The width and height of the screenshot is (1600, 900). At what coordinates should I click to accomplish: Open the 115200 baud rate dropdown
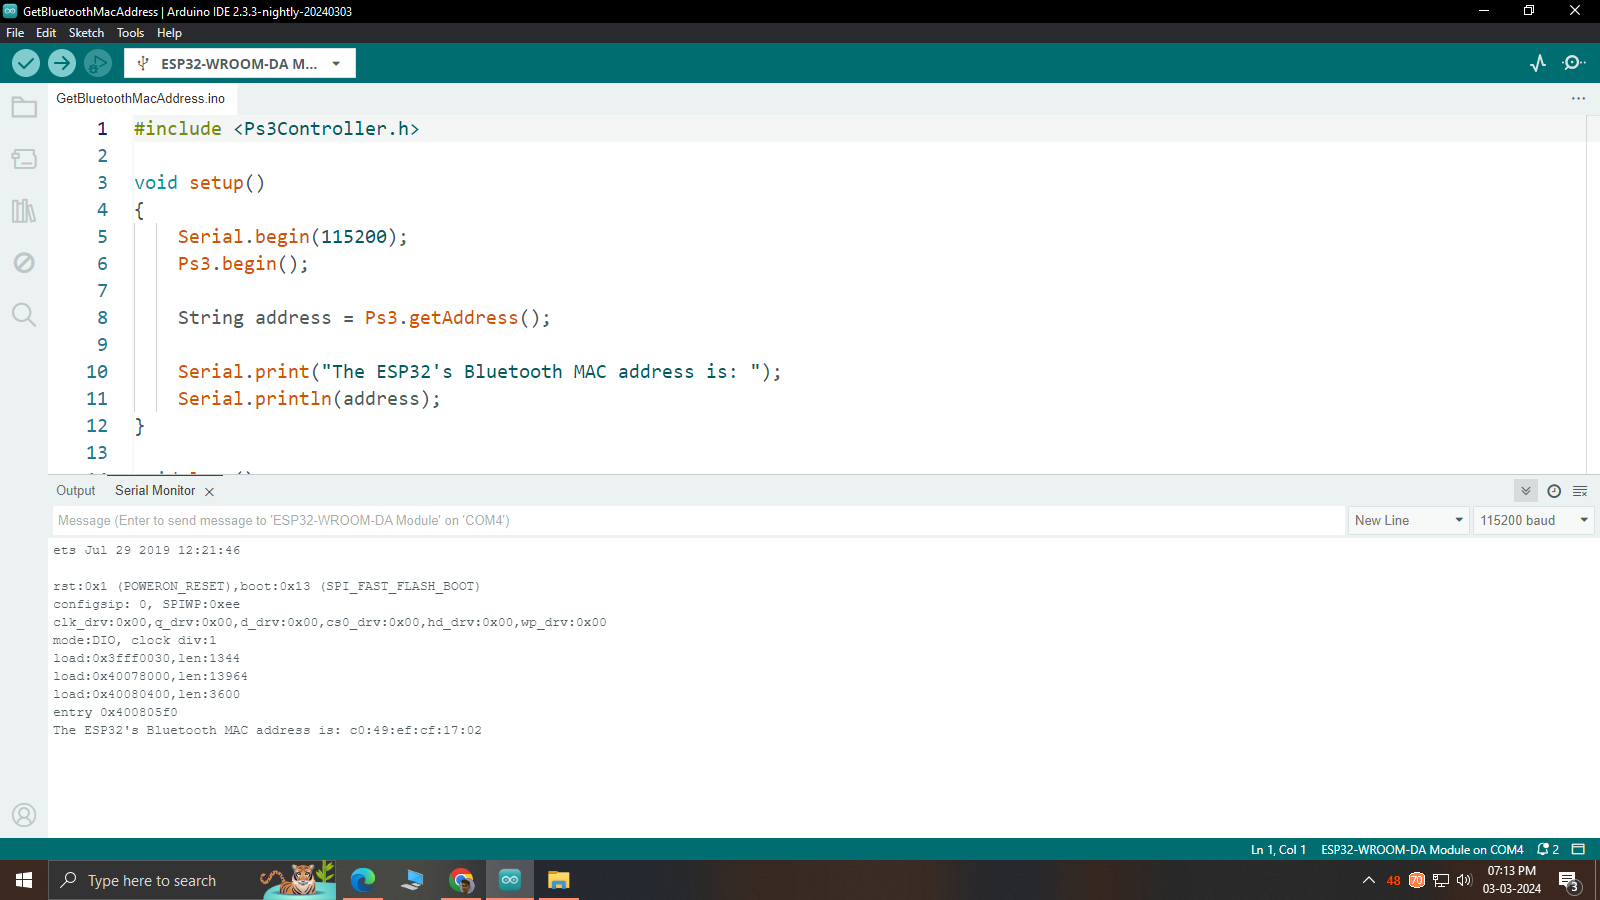click(1534, 520)
